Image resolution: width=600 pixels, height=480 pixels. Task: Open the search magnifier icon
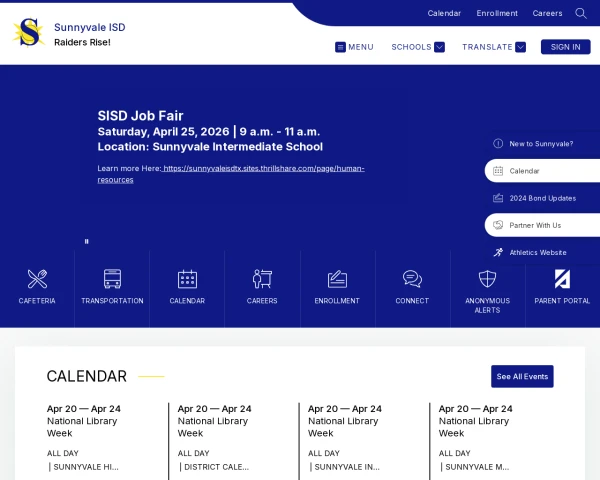(x=581, y=13)
